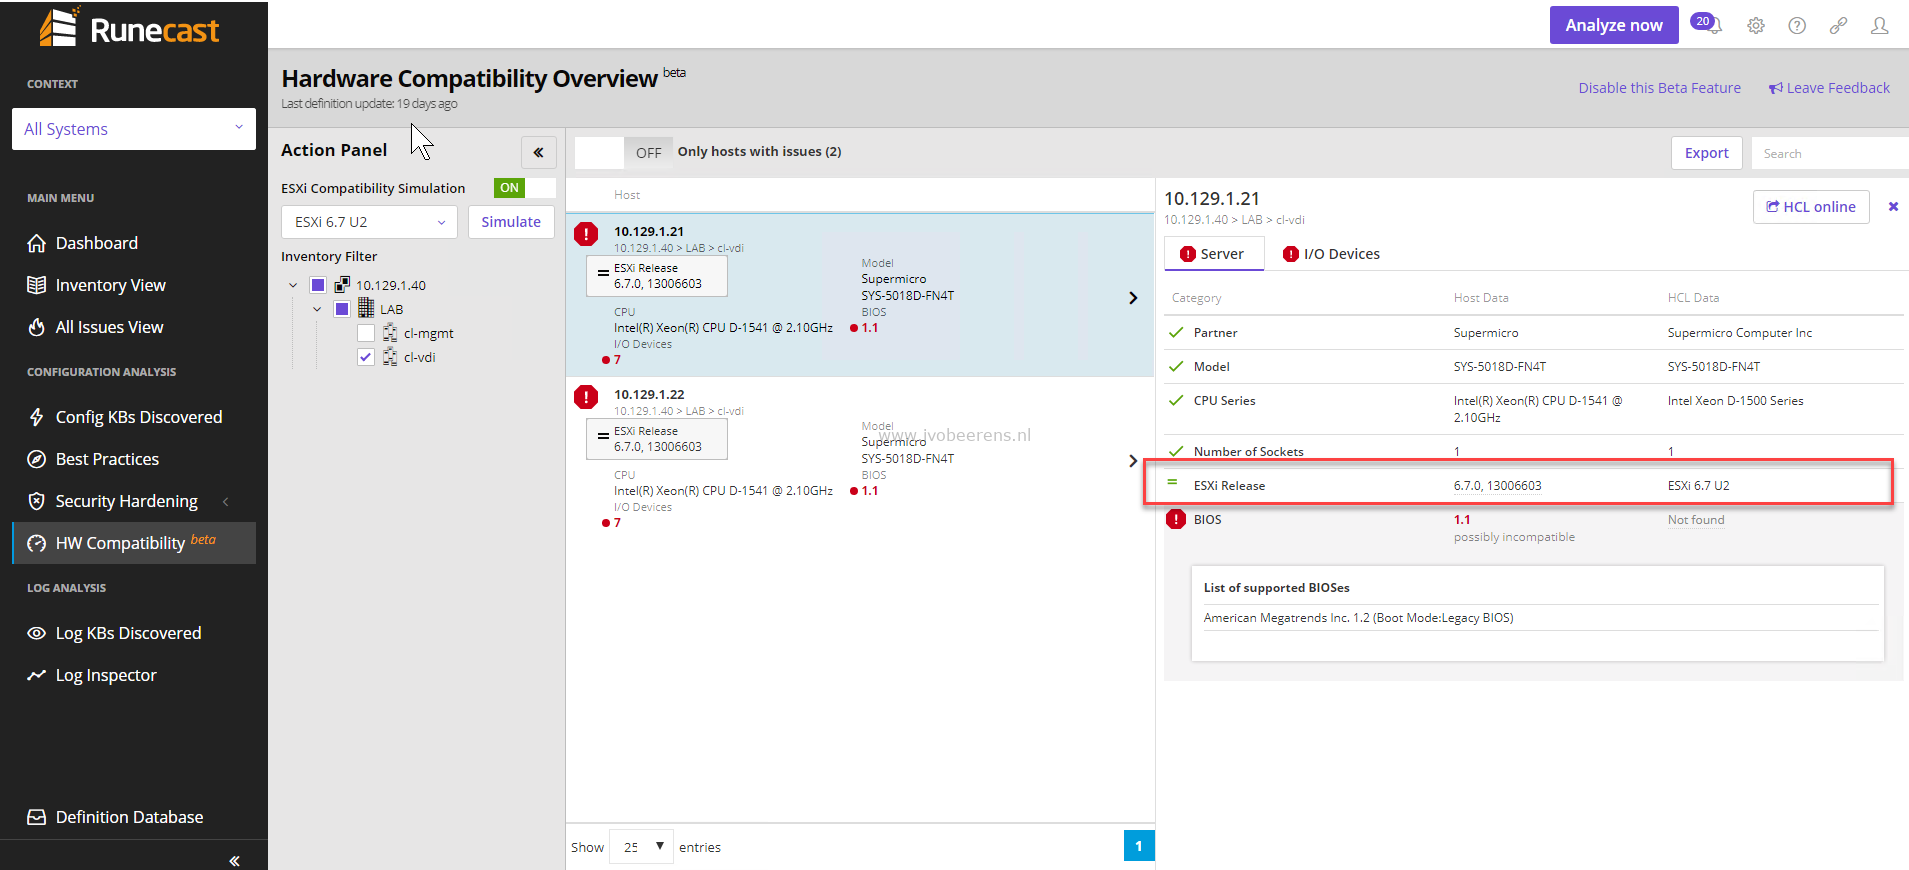This screenshot has height=870, width=1909.
Task: Click the Runecast logo
Action: click(129, 28)
